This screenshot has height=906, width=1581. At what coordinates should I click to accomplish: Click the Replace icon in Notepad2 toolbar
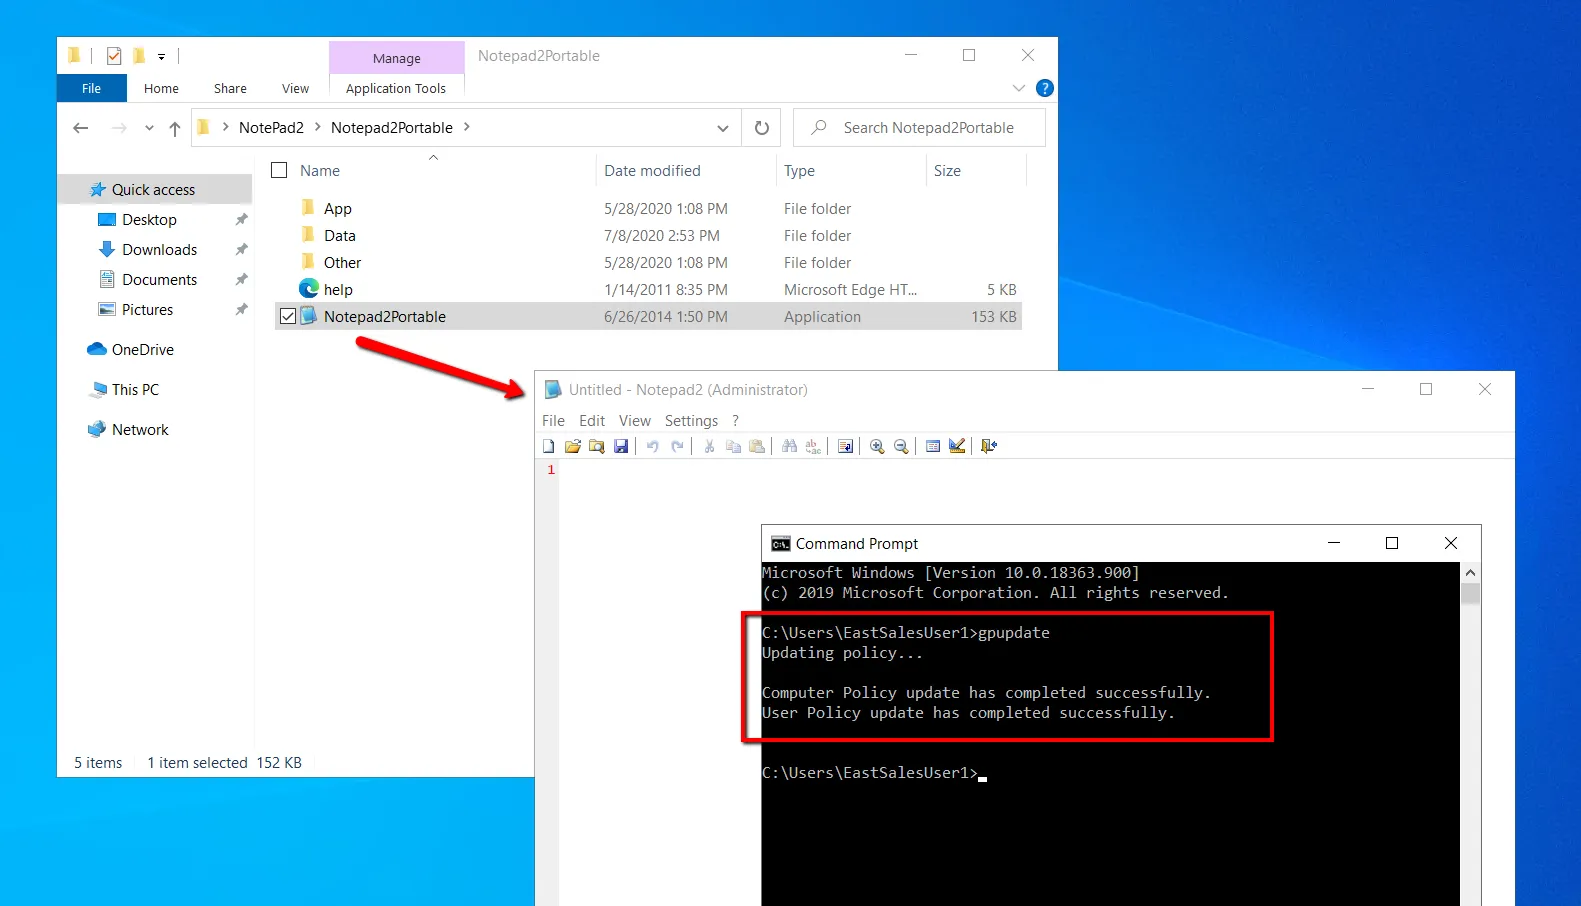[813, 446]
